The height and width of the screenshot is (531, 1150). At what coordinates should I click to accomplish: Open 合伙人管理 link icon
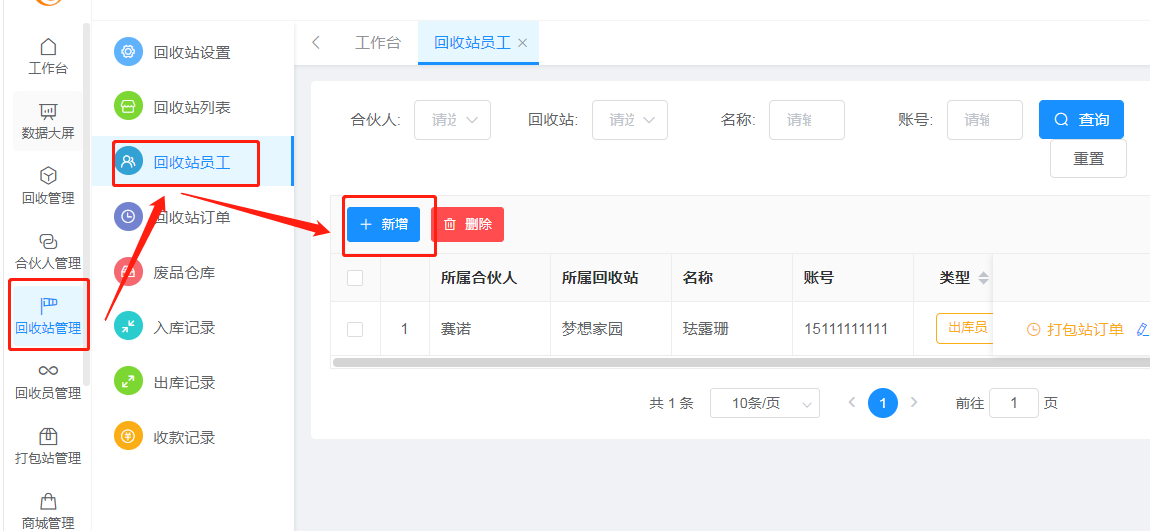point(48,241)
